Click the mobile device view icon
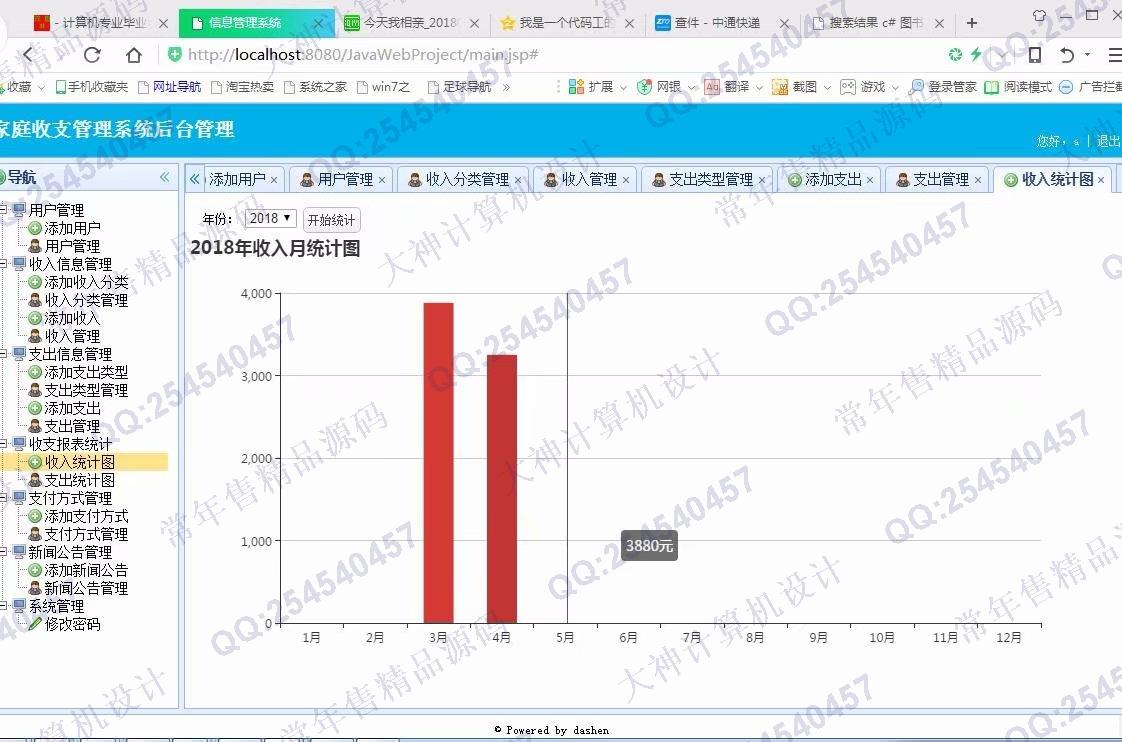Viewport: 1122px width, 742px height. tap(1035, 54)
